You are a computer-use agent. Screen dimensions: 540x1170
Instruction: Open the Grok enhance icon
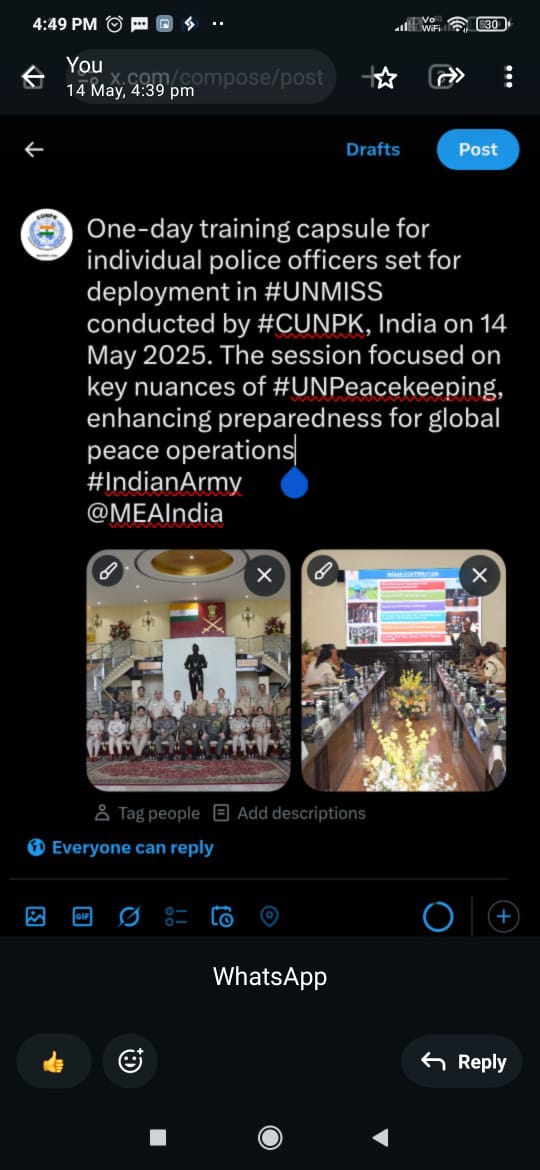pos(129,916)
